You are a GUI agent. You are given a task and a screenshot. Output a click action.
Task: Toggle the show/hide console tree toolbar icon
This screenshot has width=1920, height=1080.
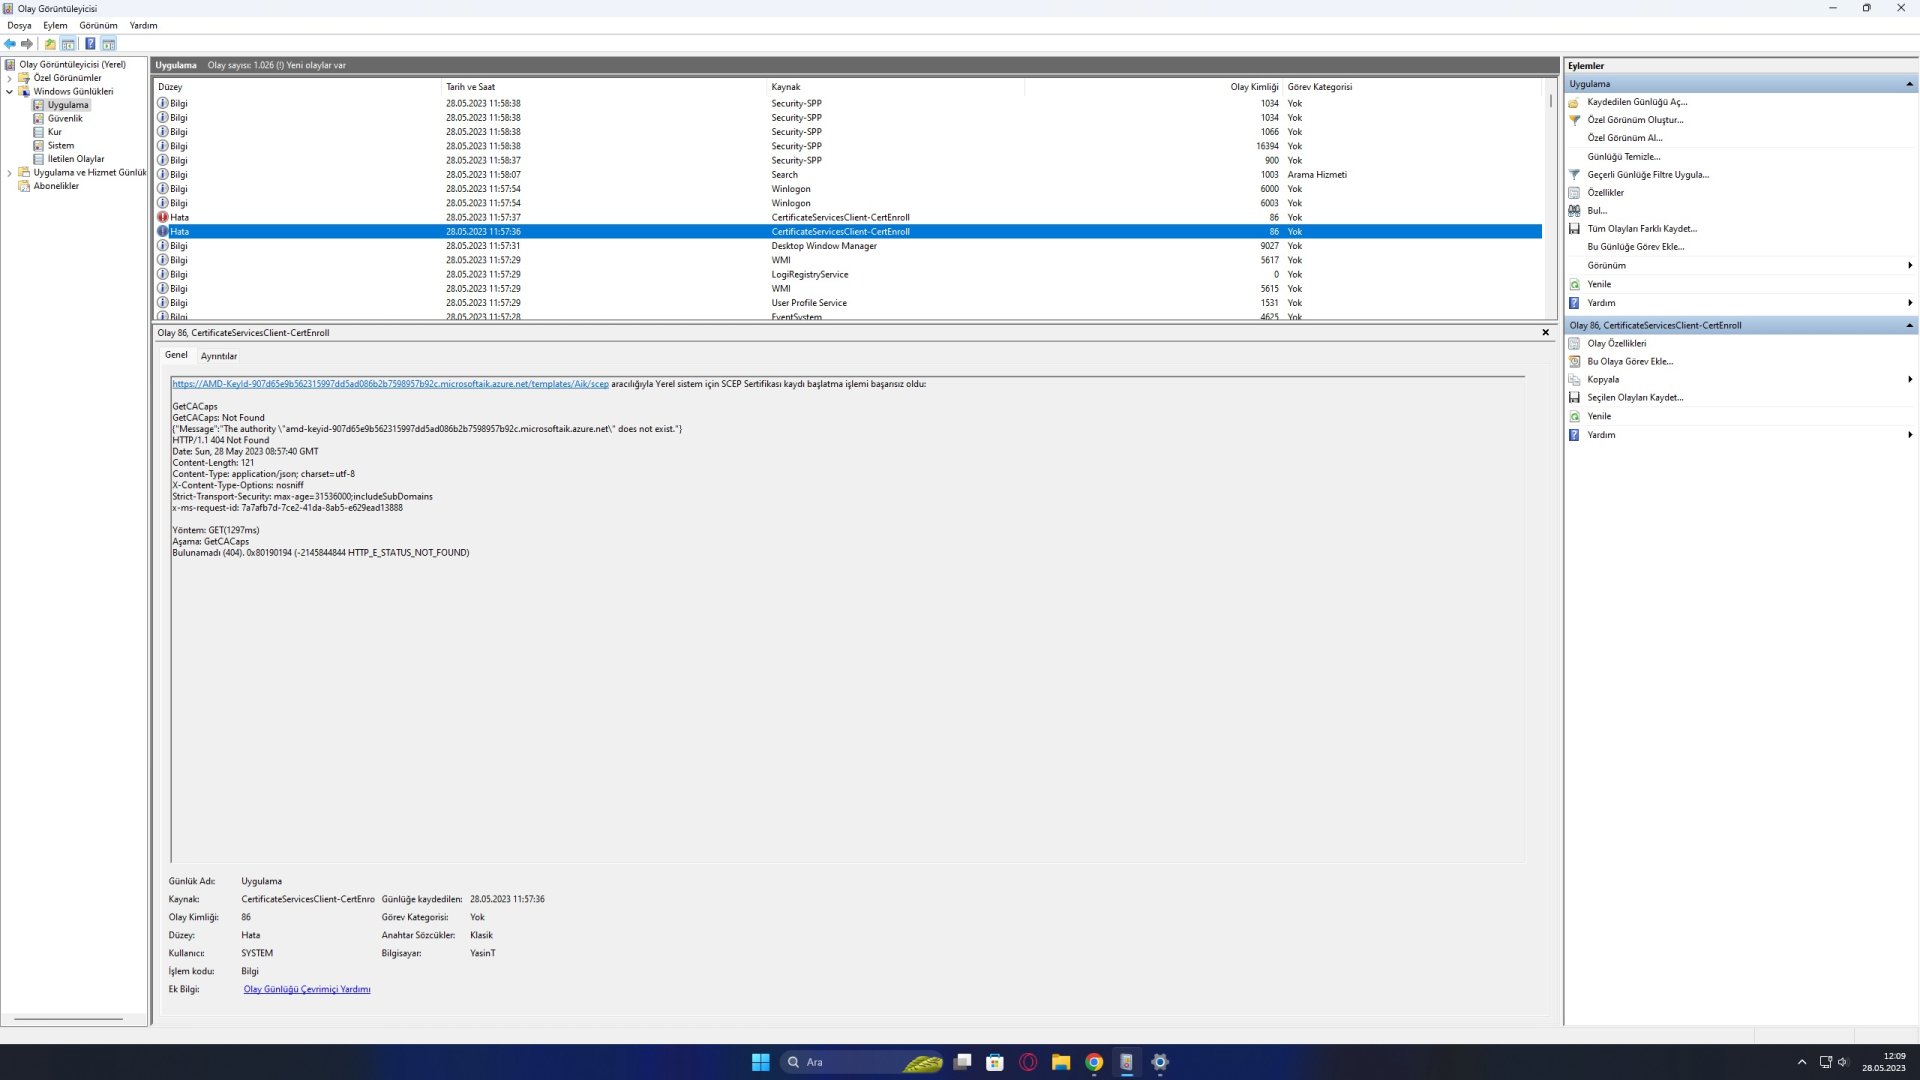pos(68,44)
